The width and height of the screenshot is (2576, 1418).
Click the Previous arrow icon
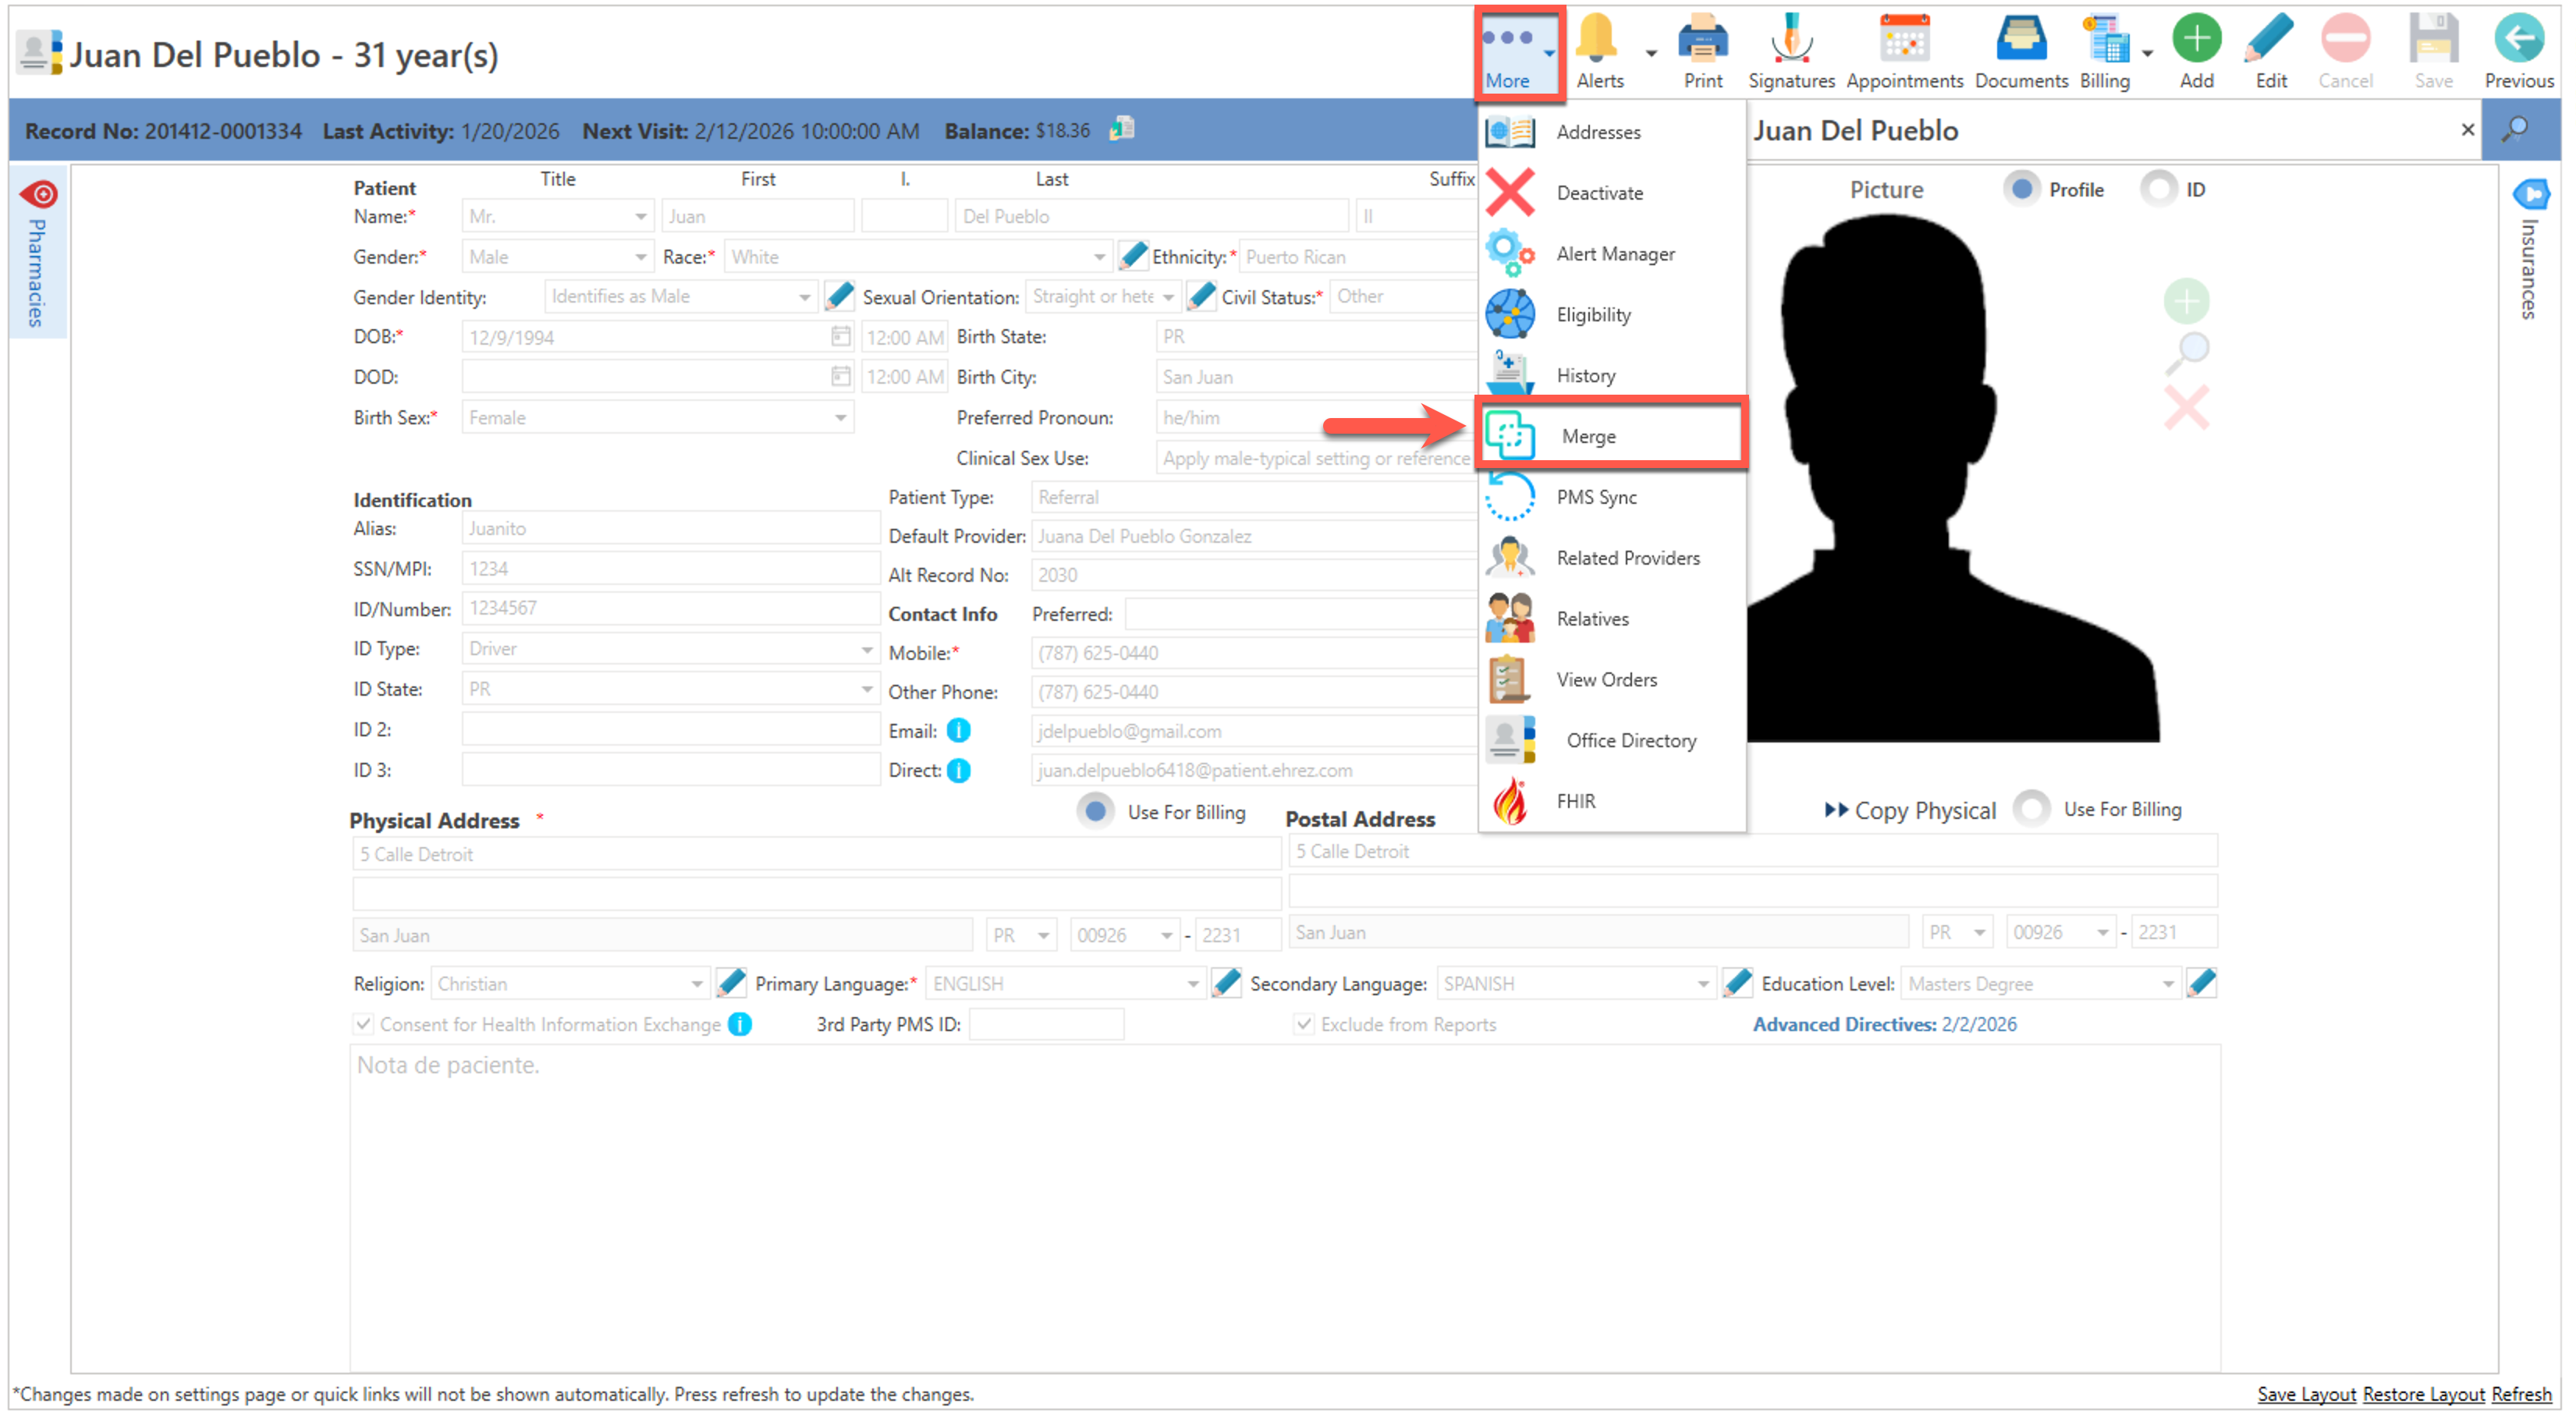2518,40
